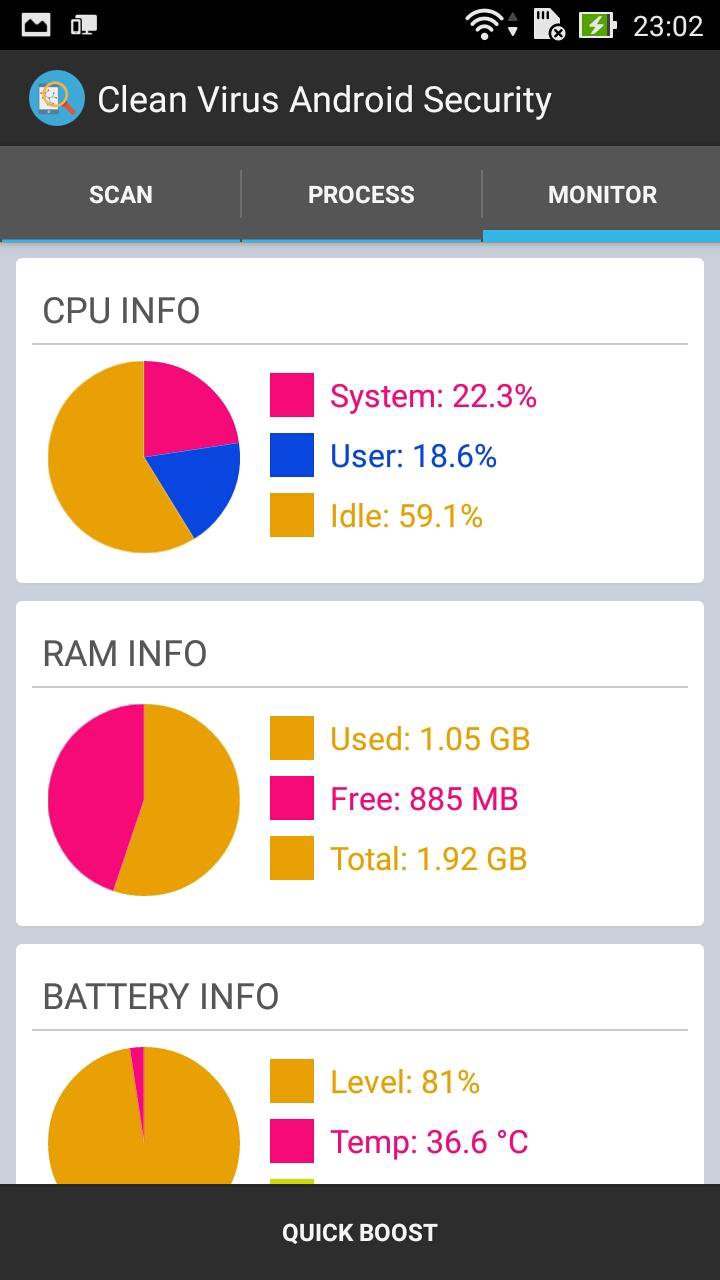
Task: Click the blue User color swatch
Action: click(x=292, y=455)
